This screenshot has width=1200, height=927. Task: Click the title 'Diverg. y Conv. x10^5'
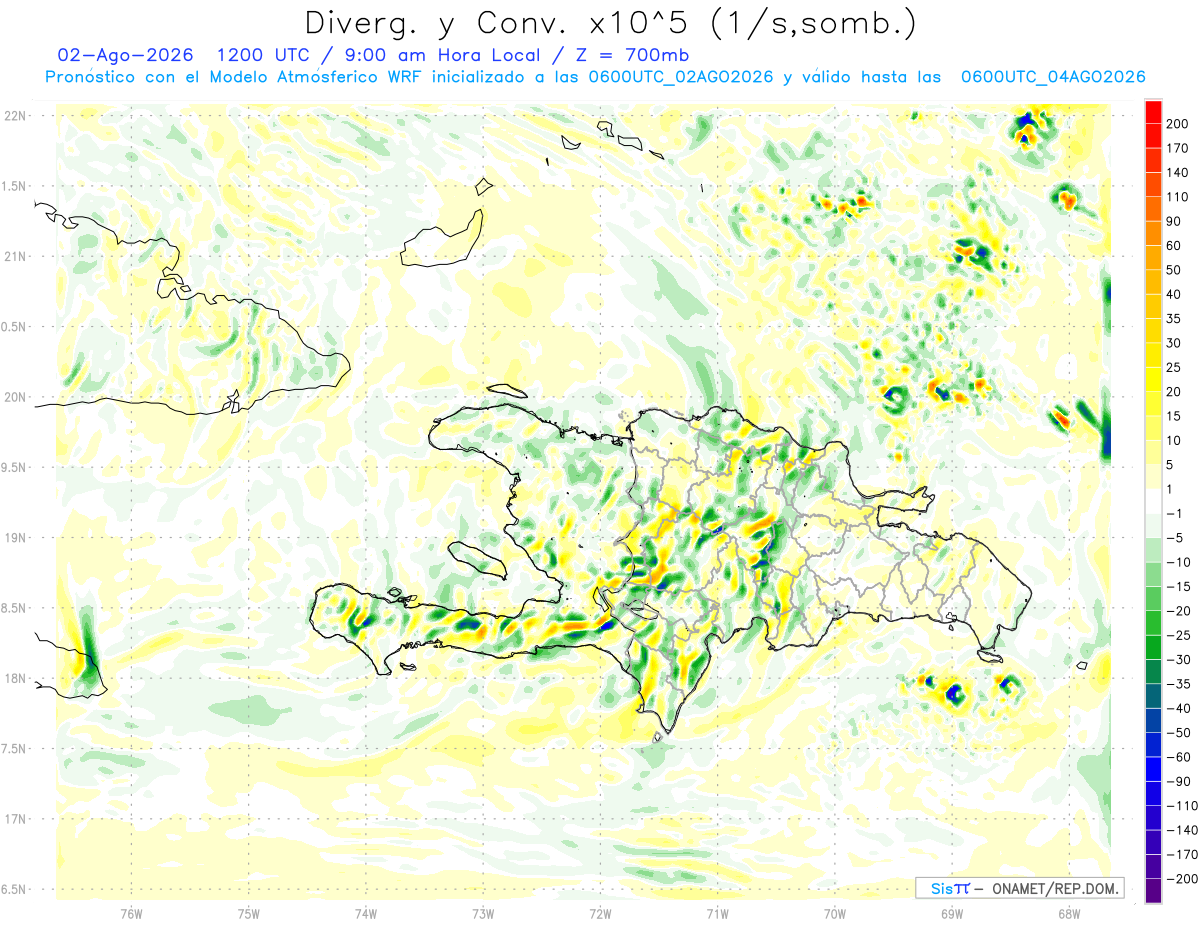[x=501, y=22]
